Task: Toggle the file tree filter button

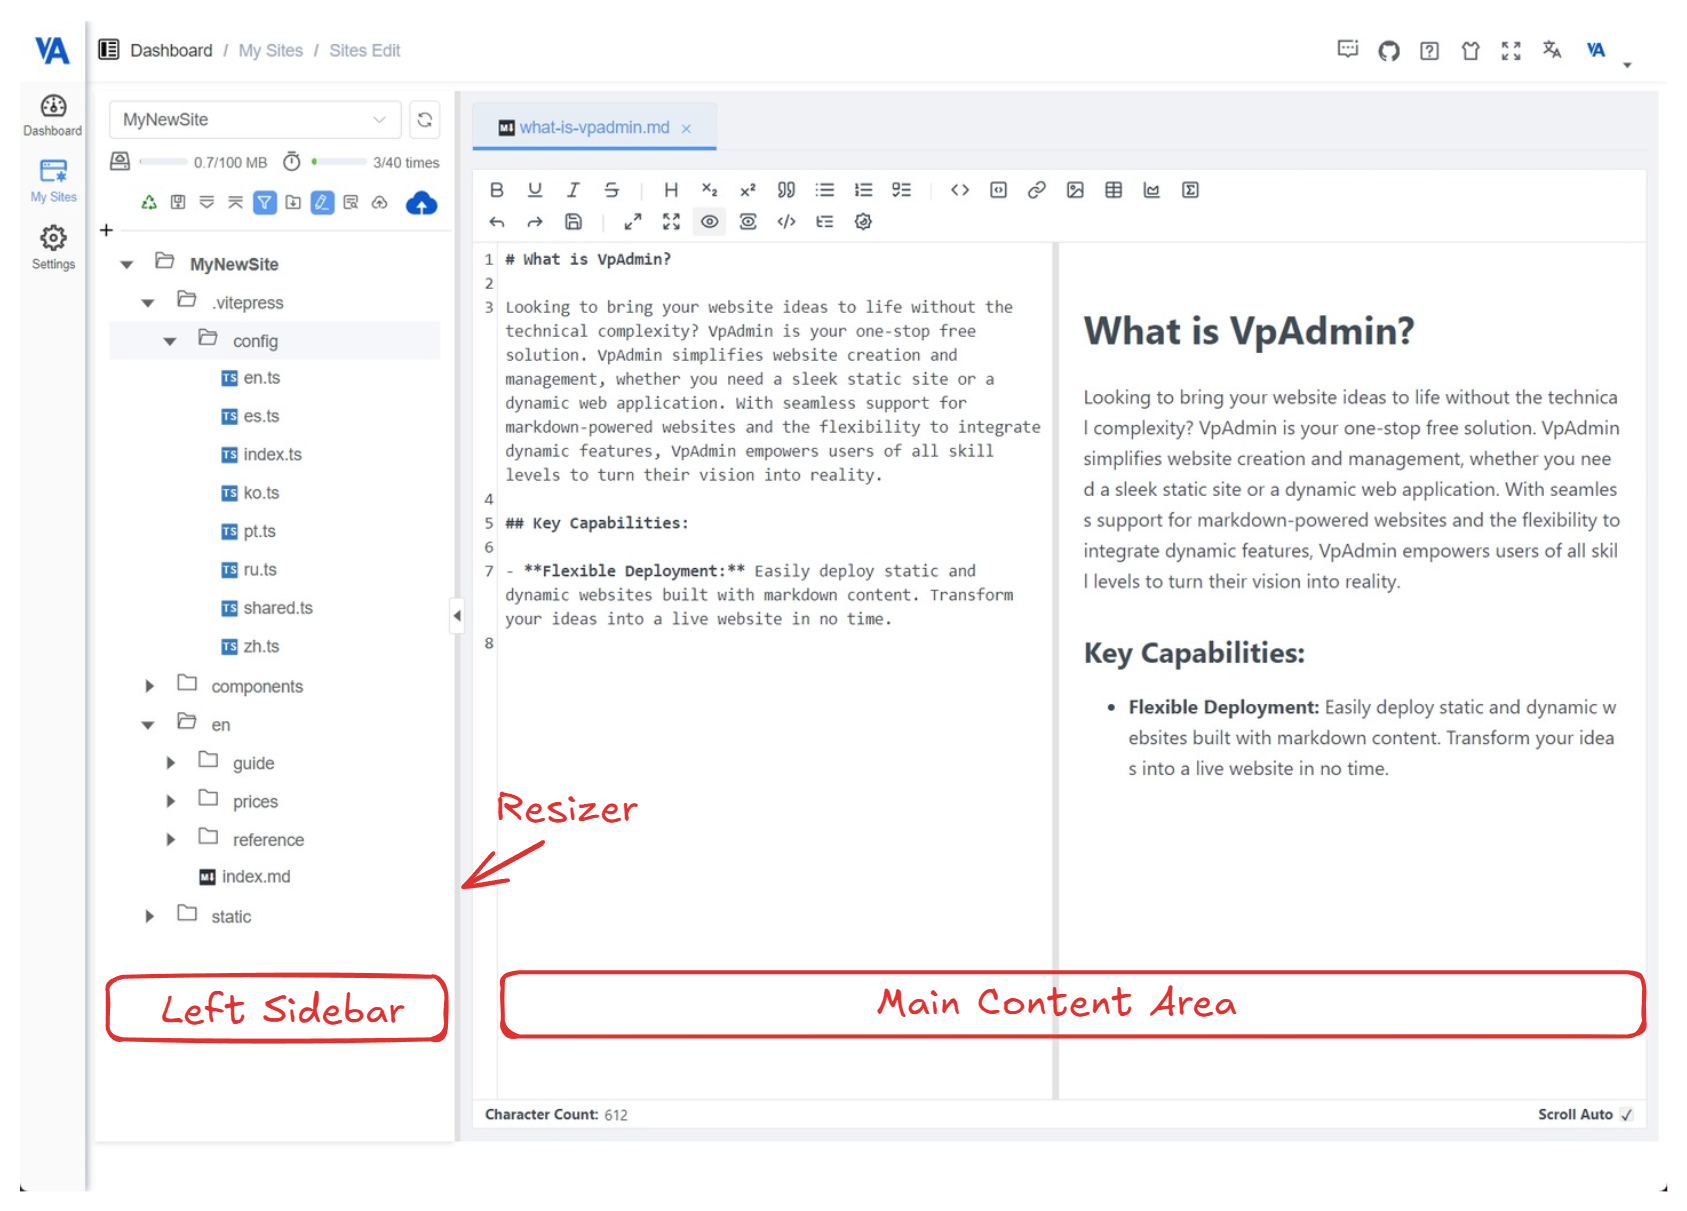Action: (x=264, y=203)
